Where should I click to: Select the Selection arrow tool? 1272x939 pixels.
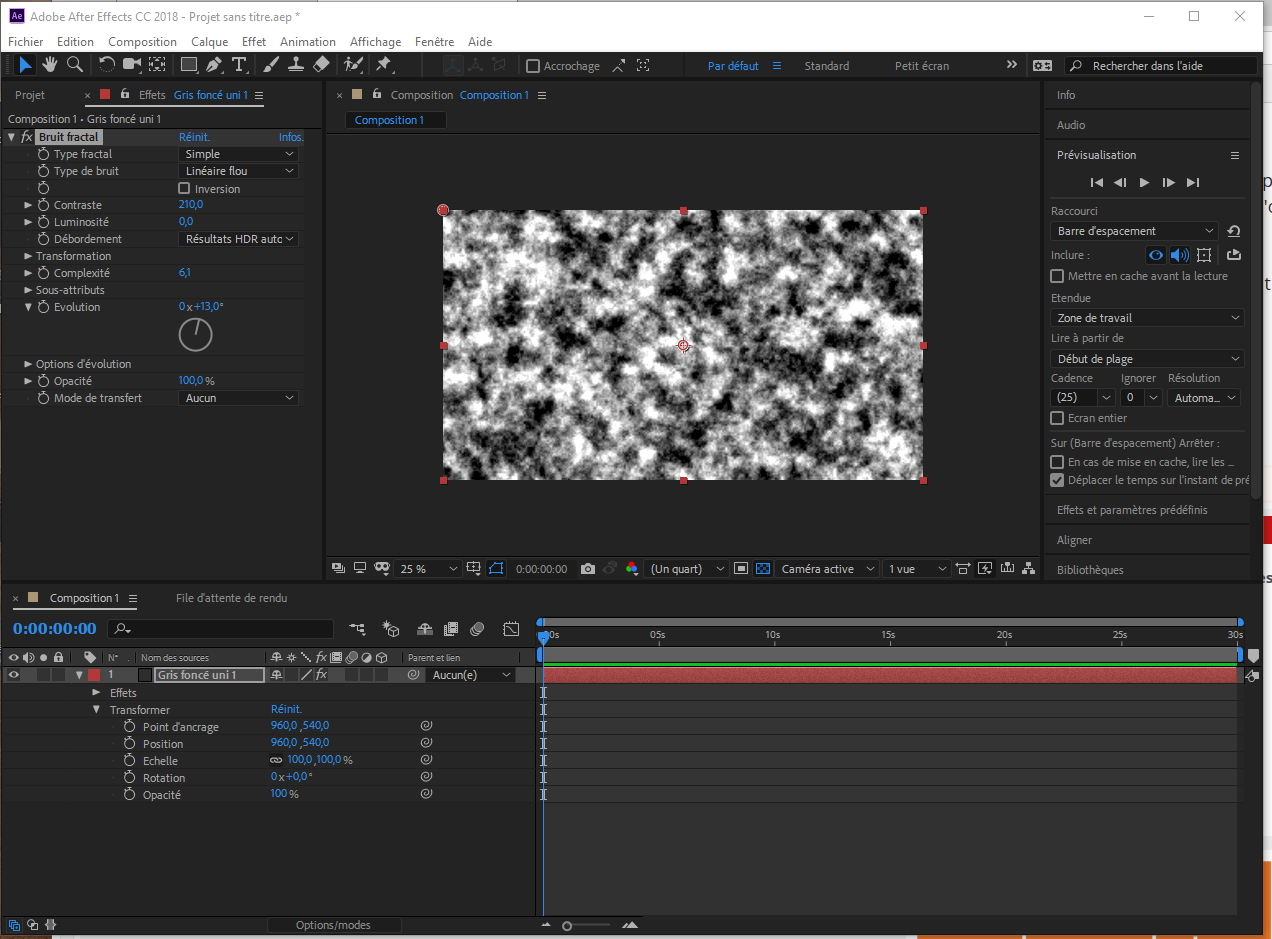[x=25, y=65]
